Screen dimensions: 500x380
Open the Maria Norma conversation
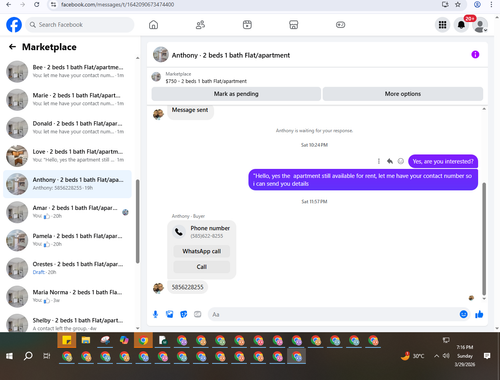tap(67, 296)
